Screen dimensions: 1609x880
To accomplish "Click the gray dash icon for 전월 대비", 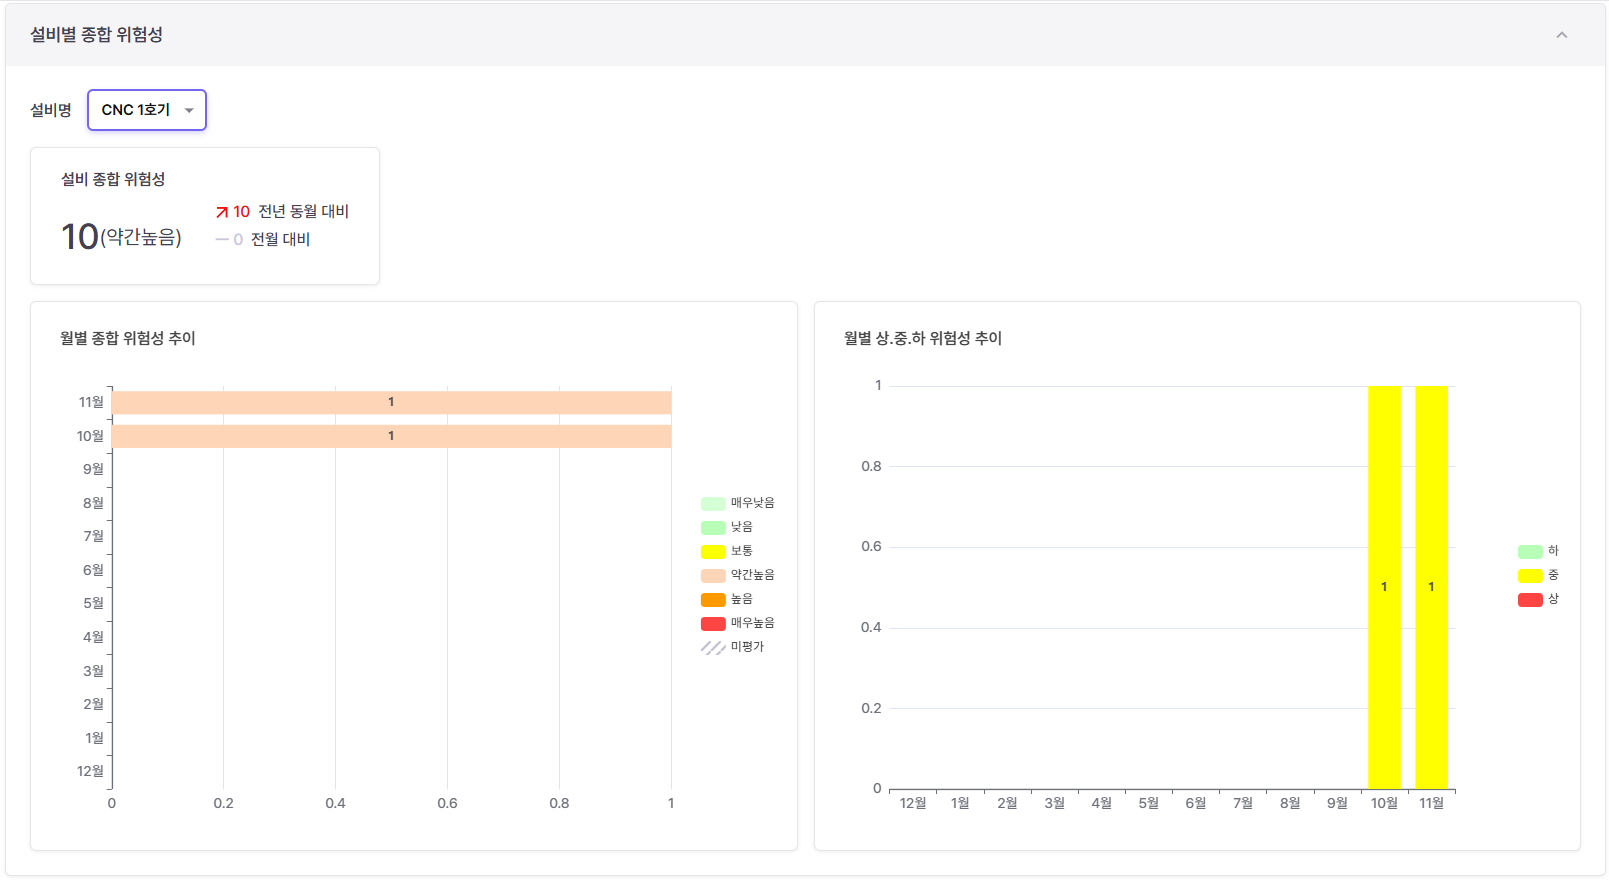I will [222, 240].
